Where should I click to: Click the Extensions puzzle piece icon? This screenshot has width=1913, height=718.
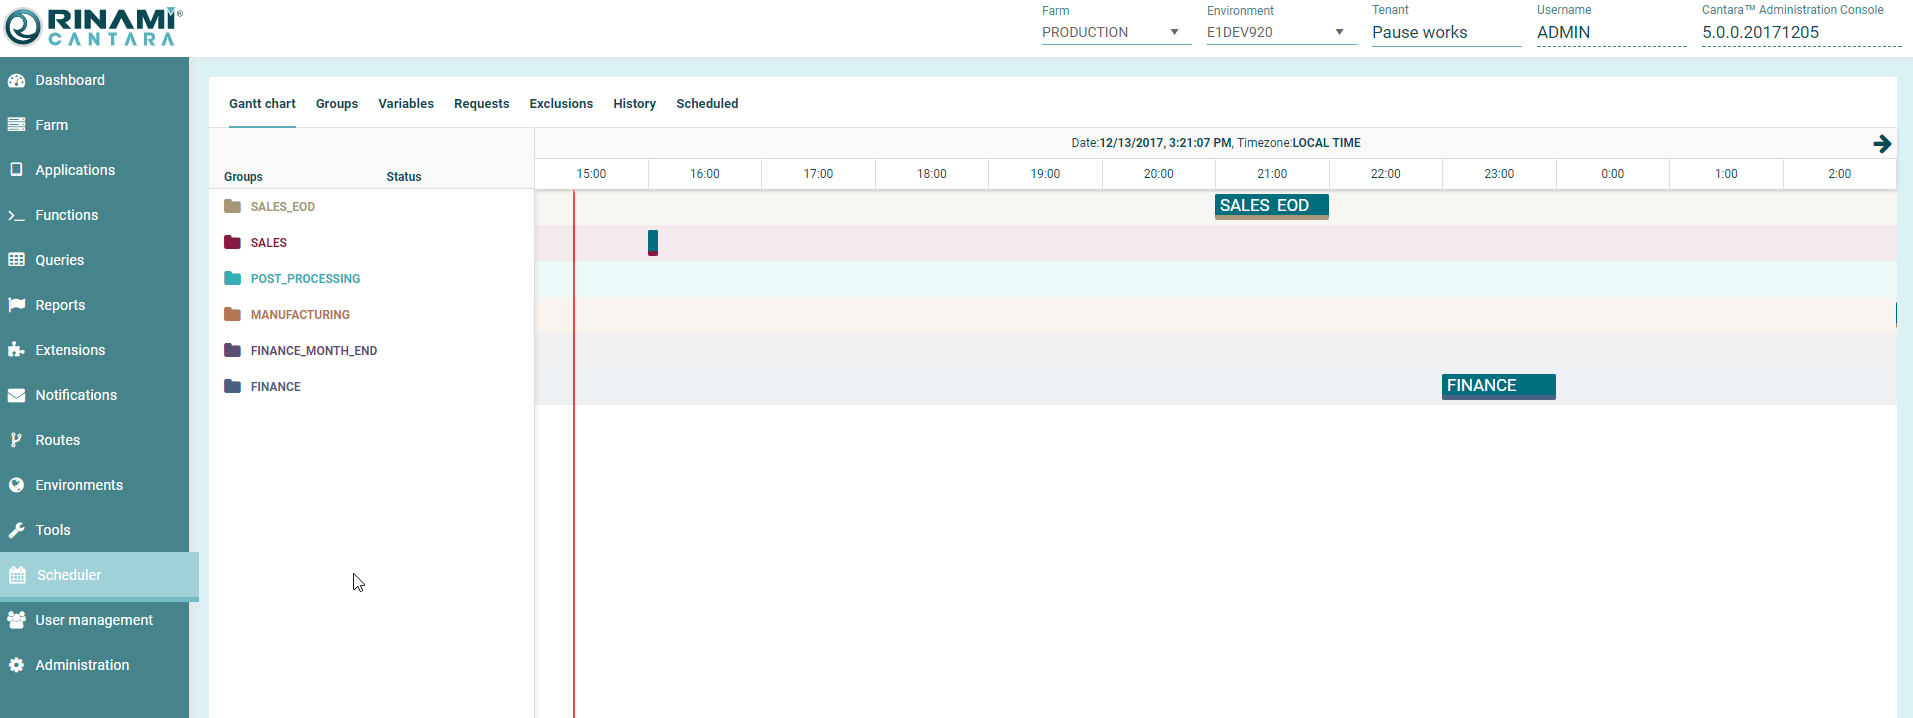pos(17,350)
